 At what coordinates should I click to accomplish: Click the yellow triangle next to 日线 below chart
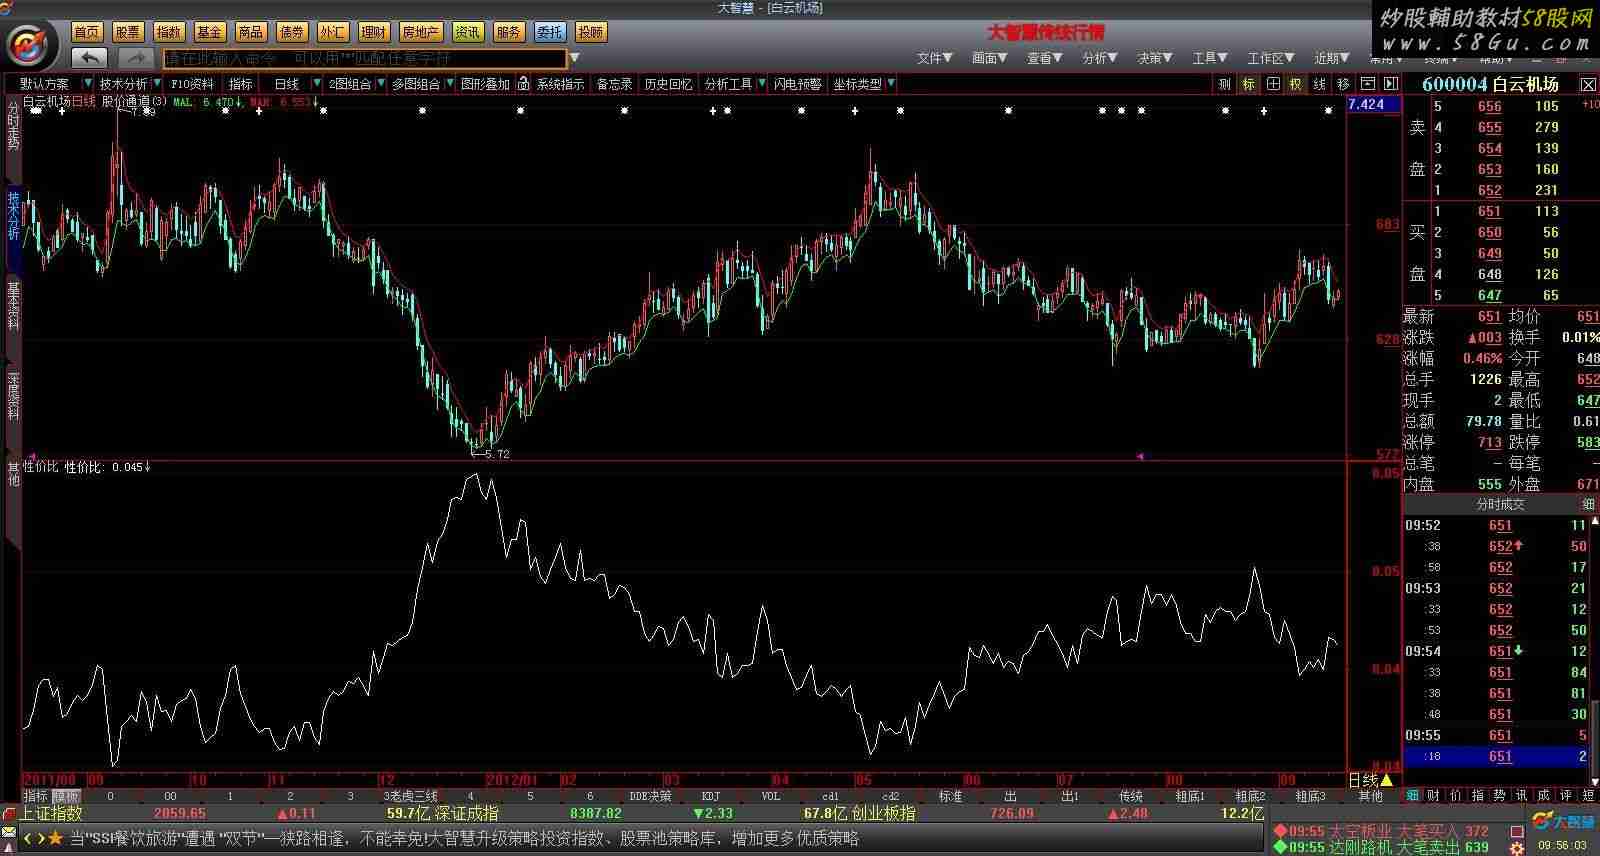coord(1386,780)
